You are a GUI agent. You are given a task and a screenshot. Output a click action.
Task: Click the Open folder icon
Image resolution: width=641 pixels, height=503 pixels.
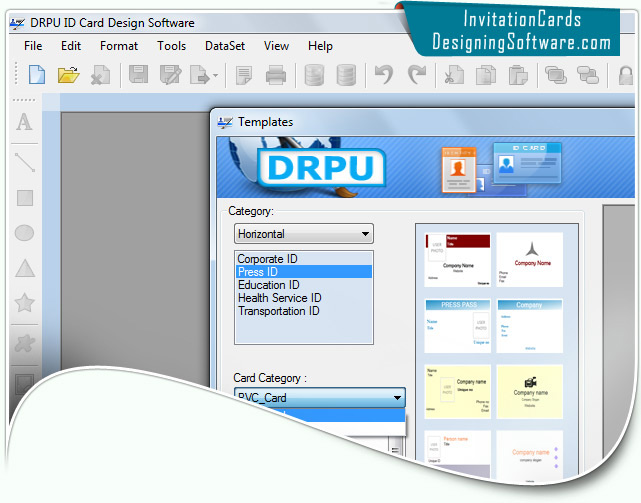(68, 74)
